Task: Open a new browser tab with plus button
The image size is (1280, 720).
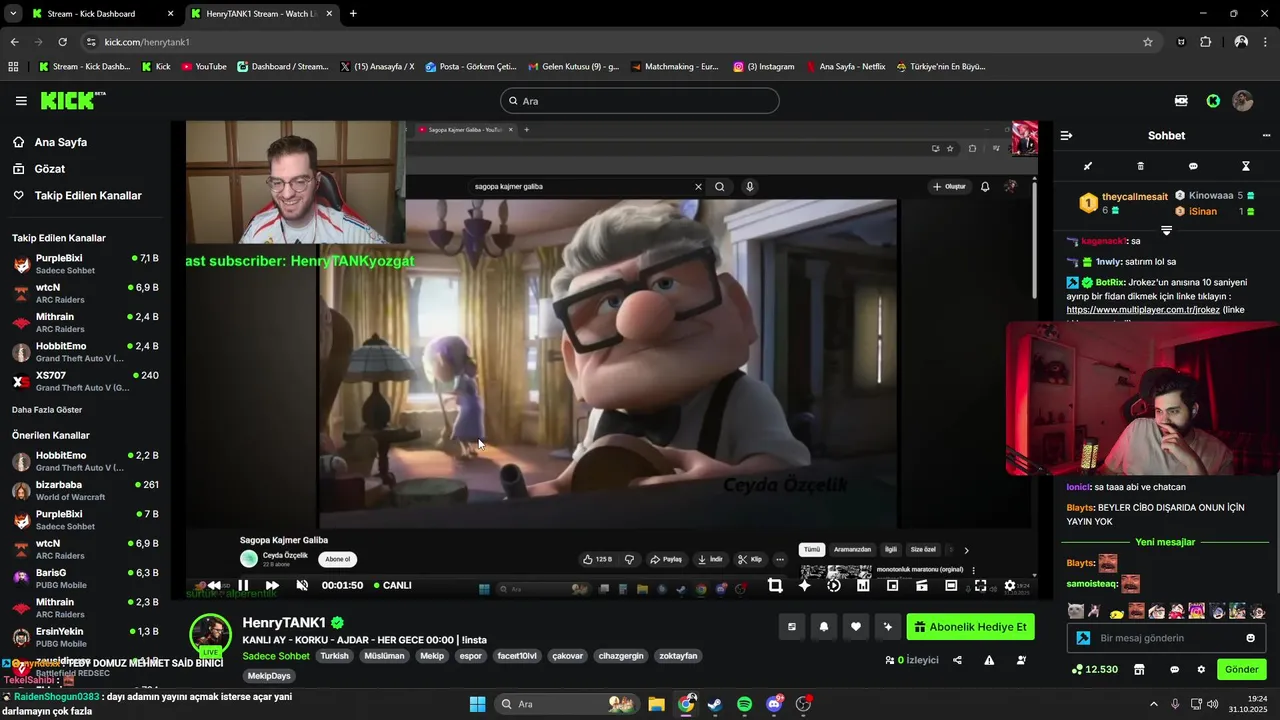Action: pyautogui.click(x=353, y=14)
